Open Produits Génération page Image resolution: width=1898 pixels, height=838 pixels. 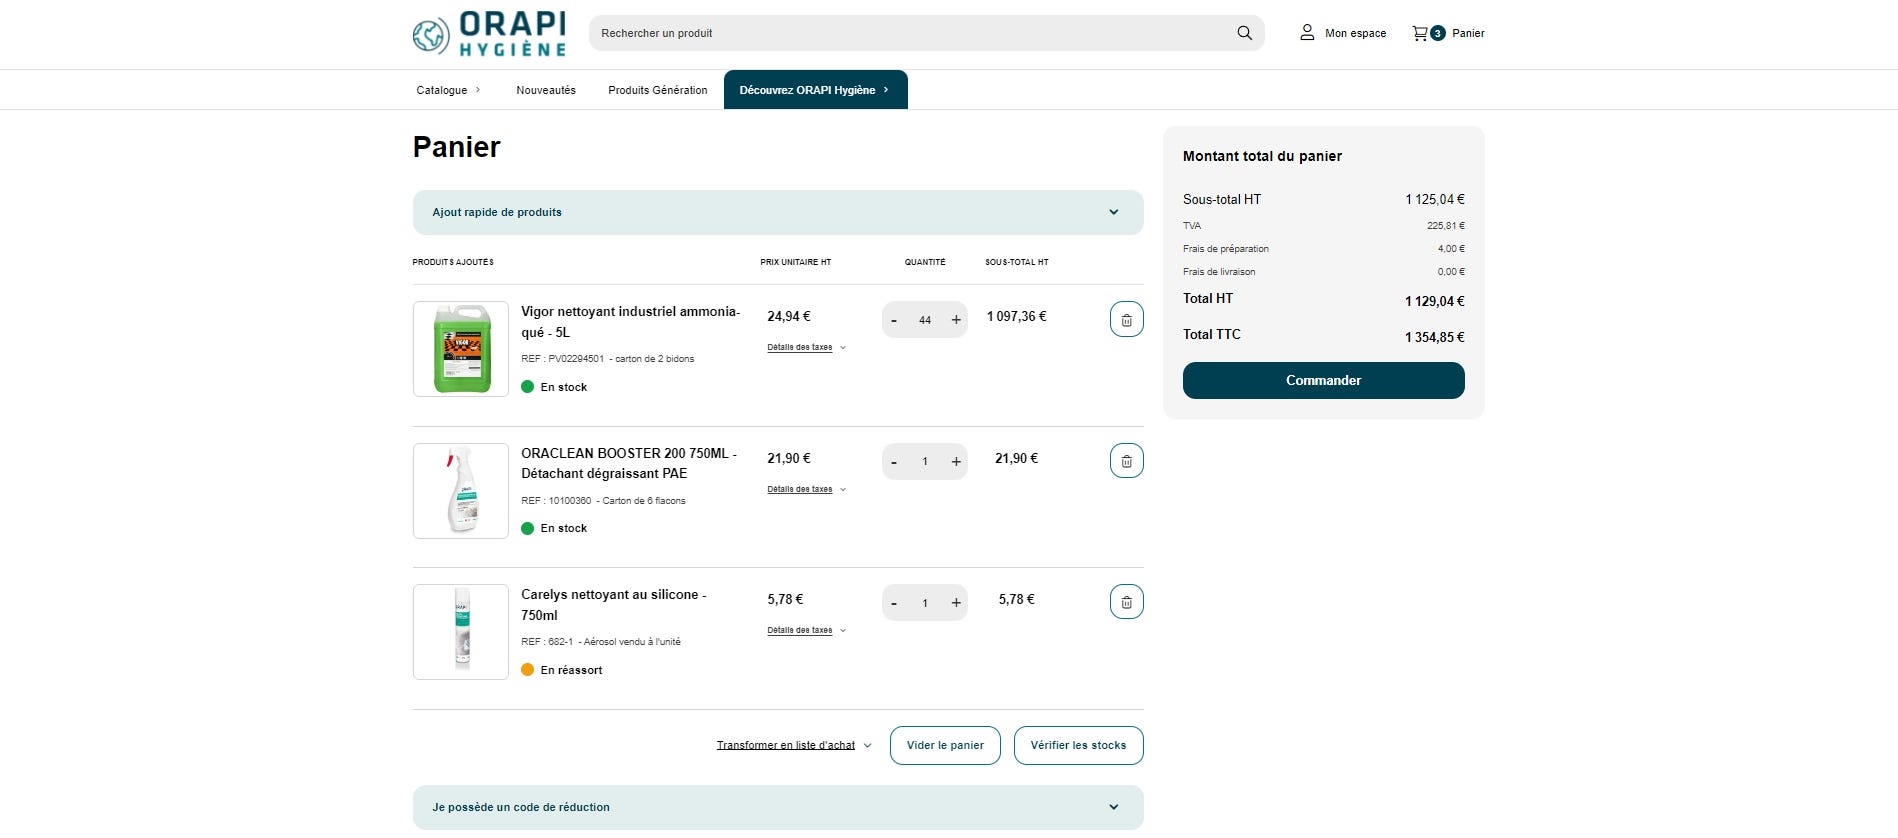[x=658, y=90]
